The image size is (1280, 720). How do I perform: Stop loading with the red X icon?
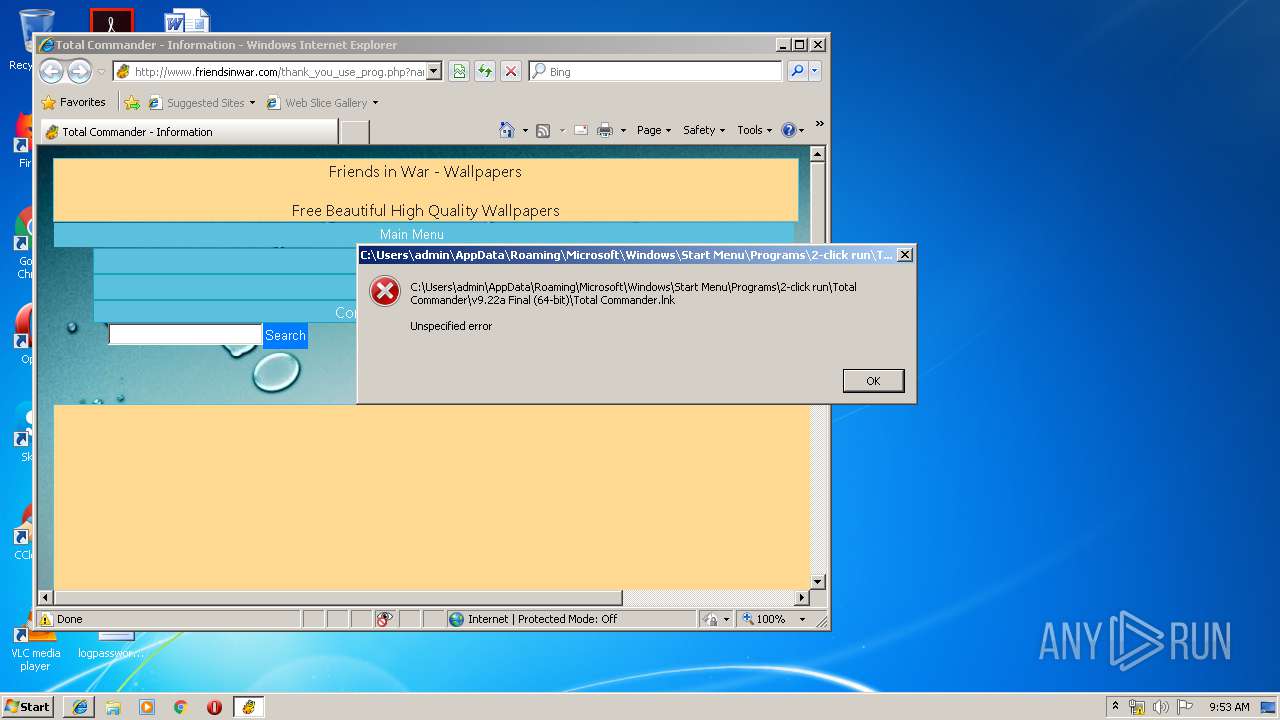(511, 71)
